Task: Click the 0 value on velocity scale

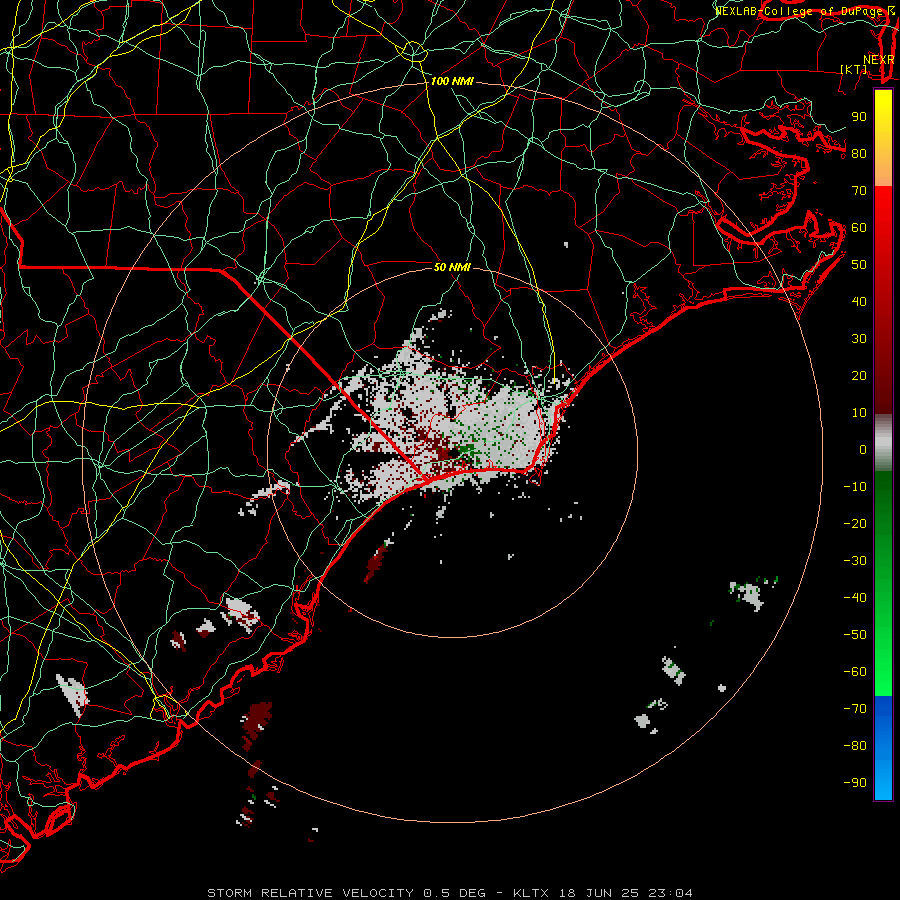Action: pyautogui.click(x=863, y=450)
